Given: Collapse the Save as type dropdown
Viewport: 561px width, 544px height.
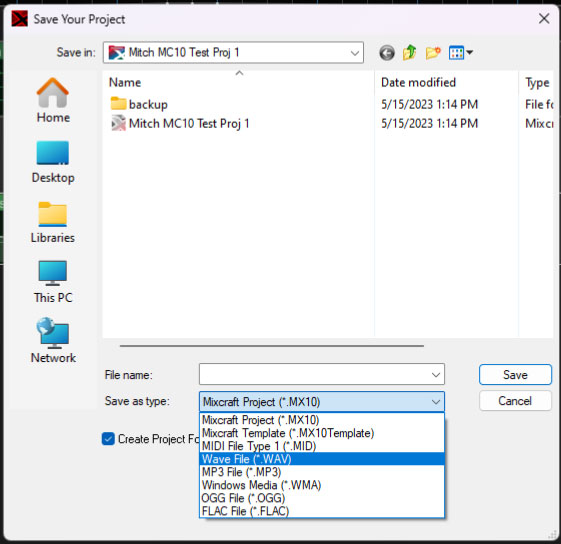Looking at the screenshot, I should coord(435,402).
